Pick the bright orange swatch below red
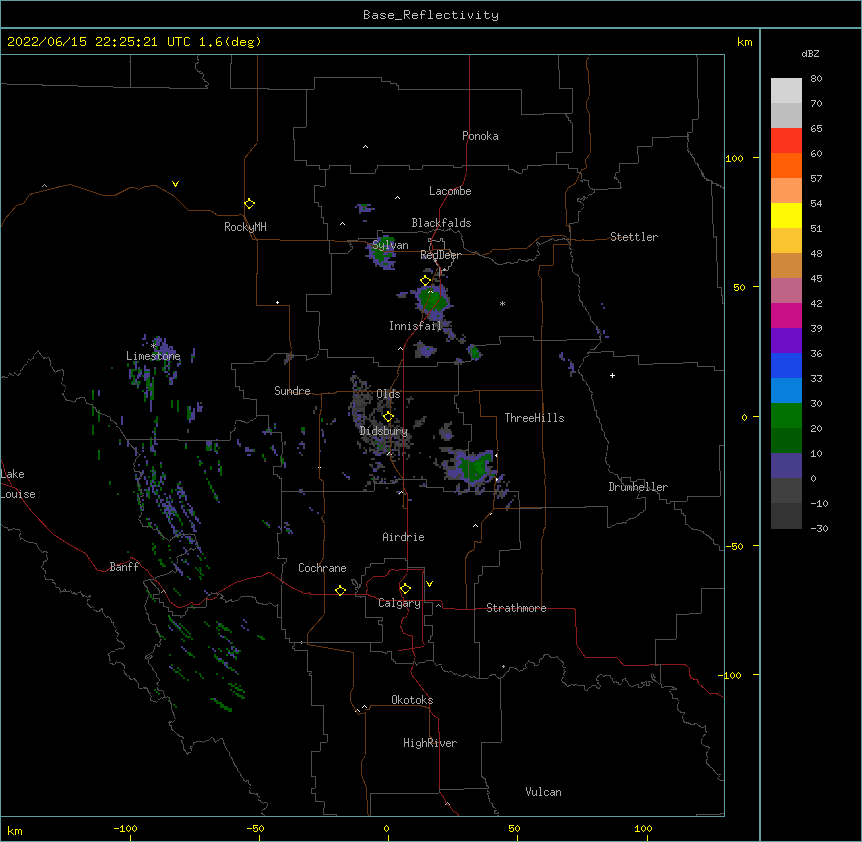This screenshot has width=862, height=842. [x=786, y=165]
